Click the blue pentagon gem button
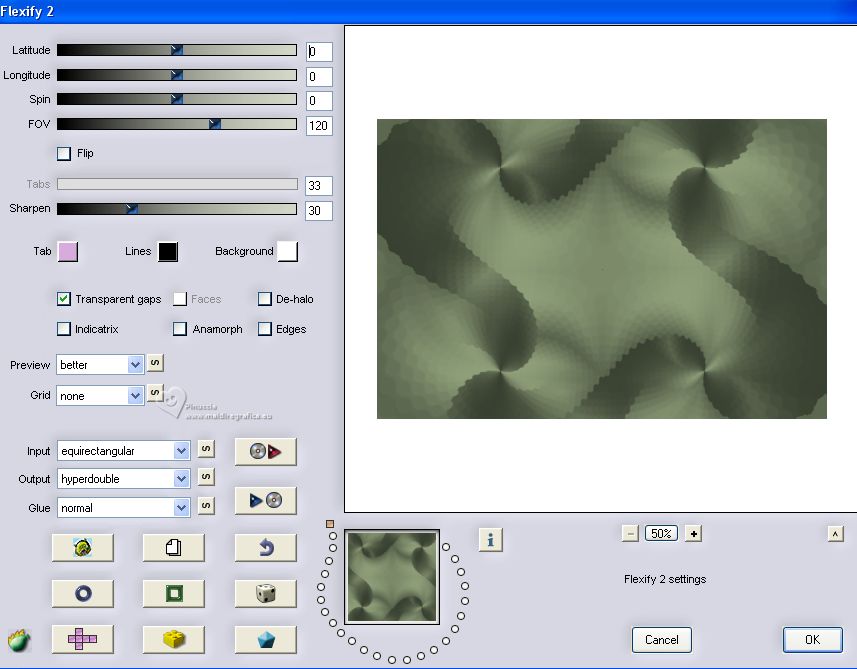 click(265, 639)
